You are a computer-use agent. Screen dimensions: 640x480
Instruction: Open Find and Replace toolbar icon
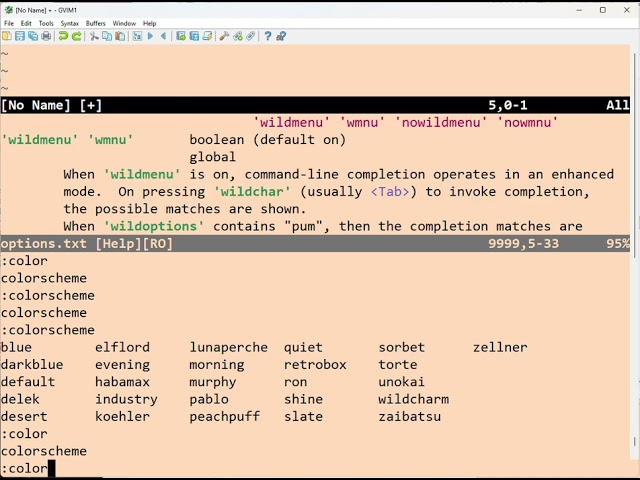tap(137, 36)
